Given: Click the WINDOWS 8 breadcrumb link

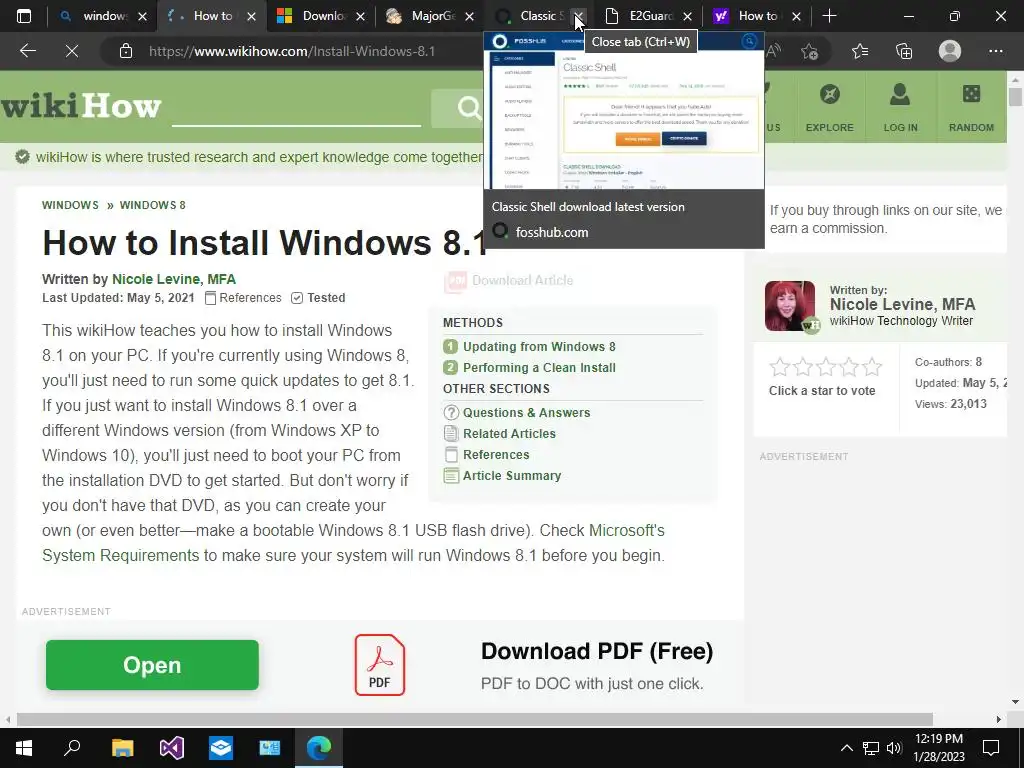Looking at the screenshot, I should [152, 205].
